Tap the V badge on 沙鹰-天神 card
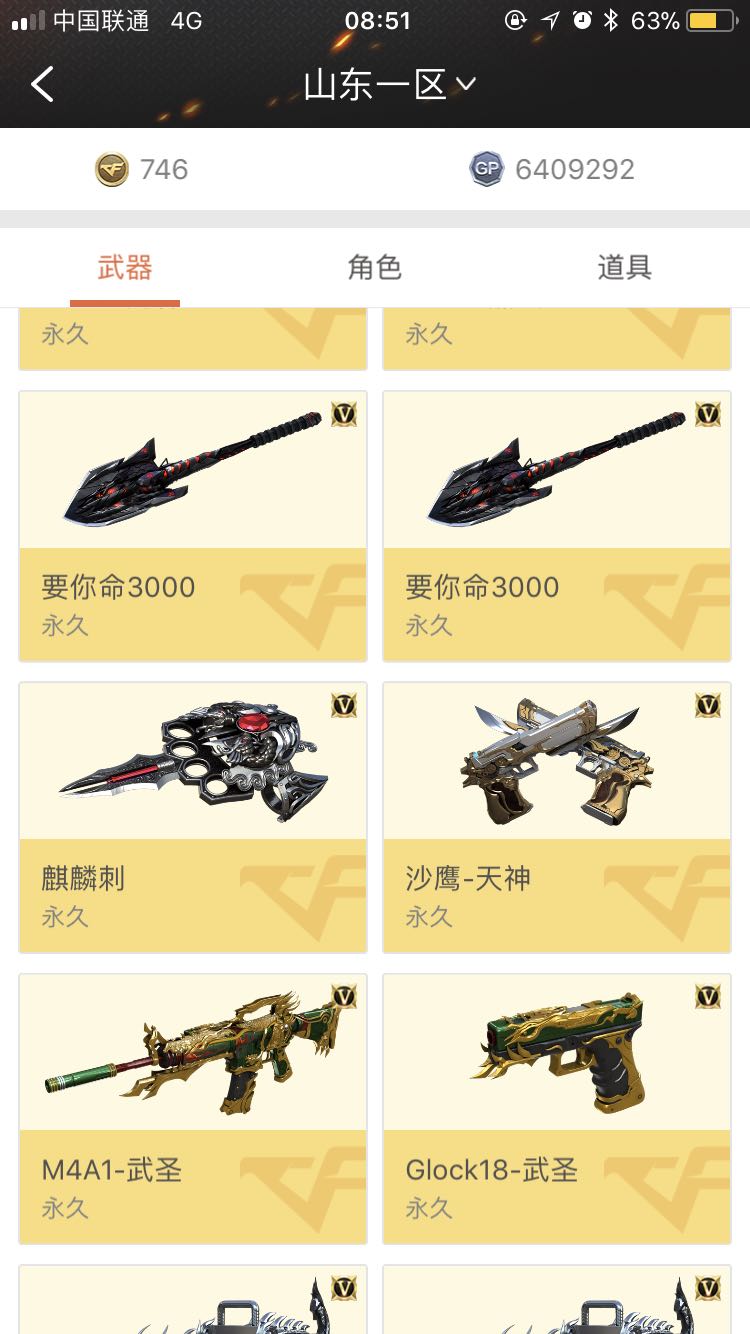Screen dimensions: 750x1334 click(x=708, y=705)
